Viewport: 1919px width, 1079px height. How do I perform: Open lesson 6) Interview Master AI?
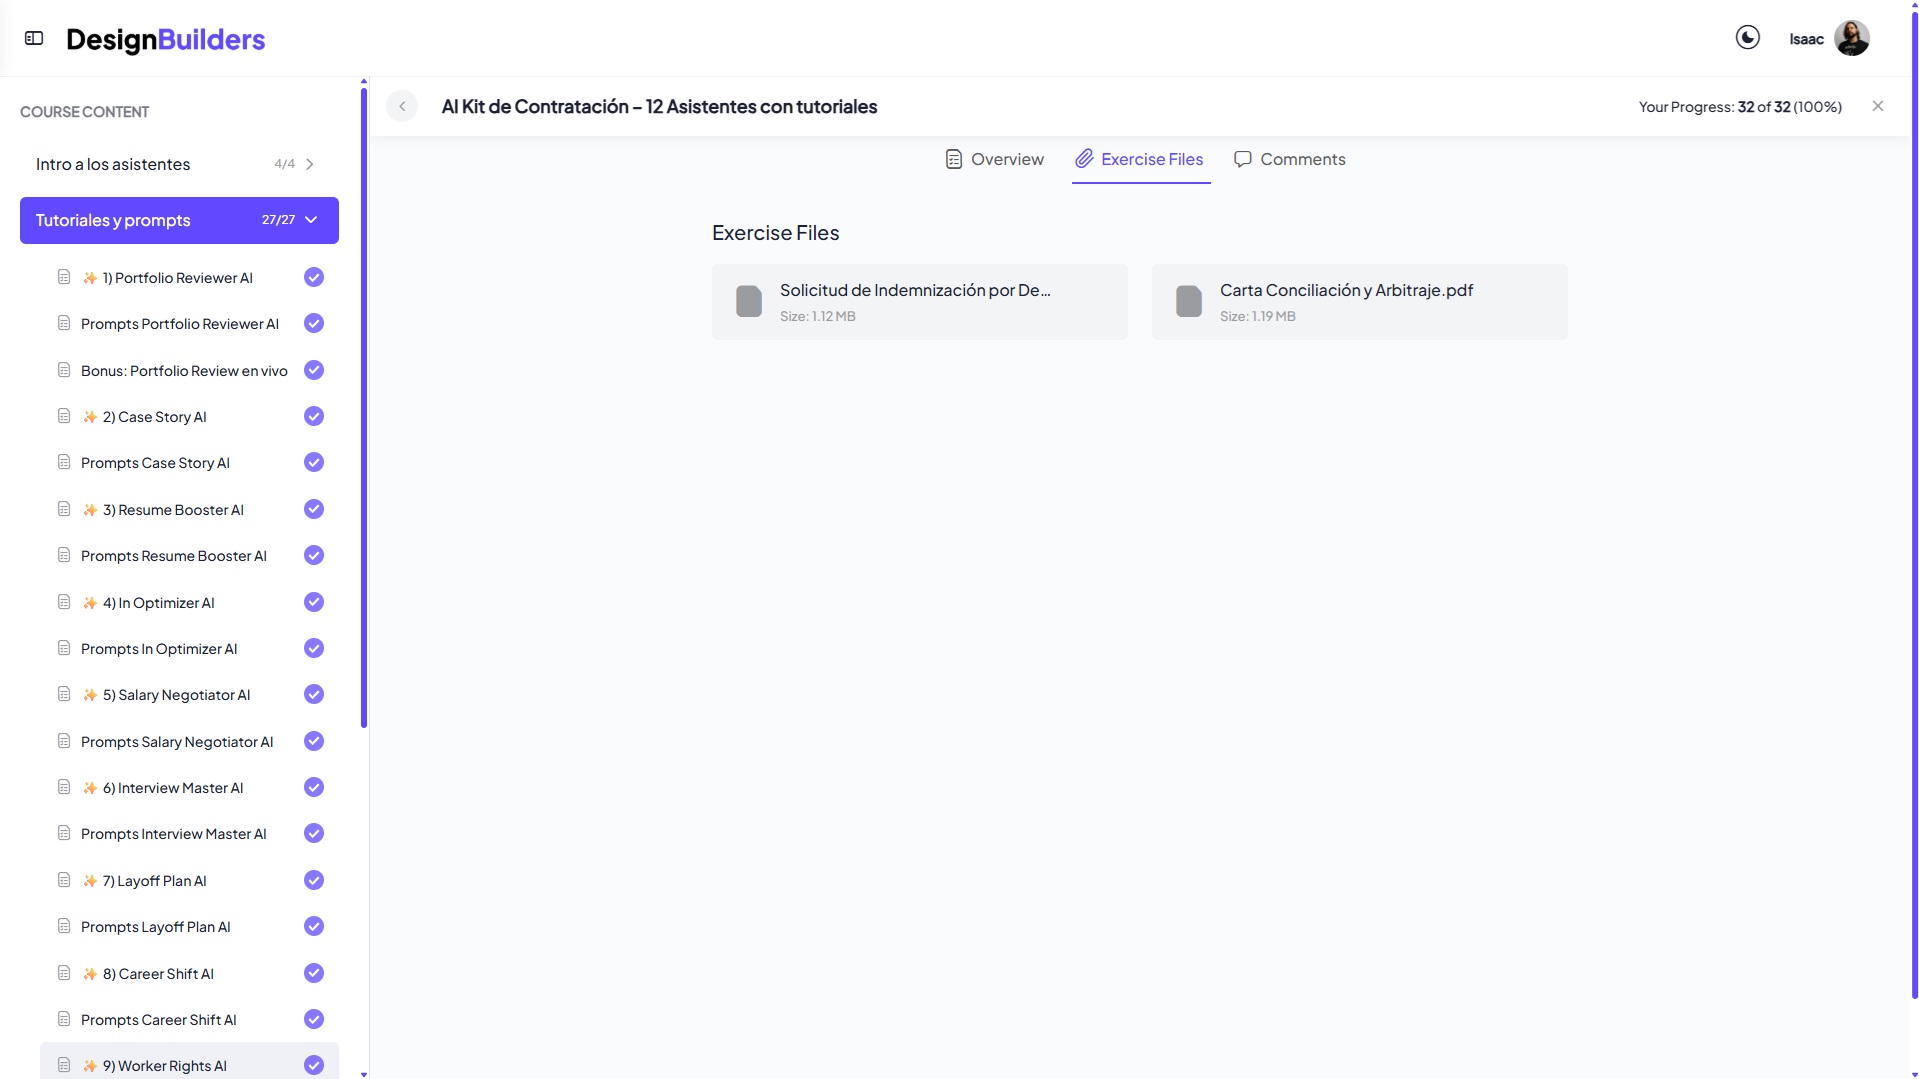point(173,788)
